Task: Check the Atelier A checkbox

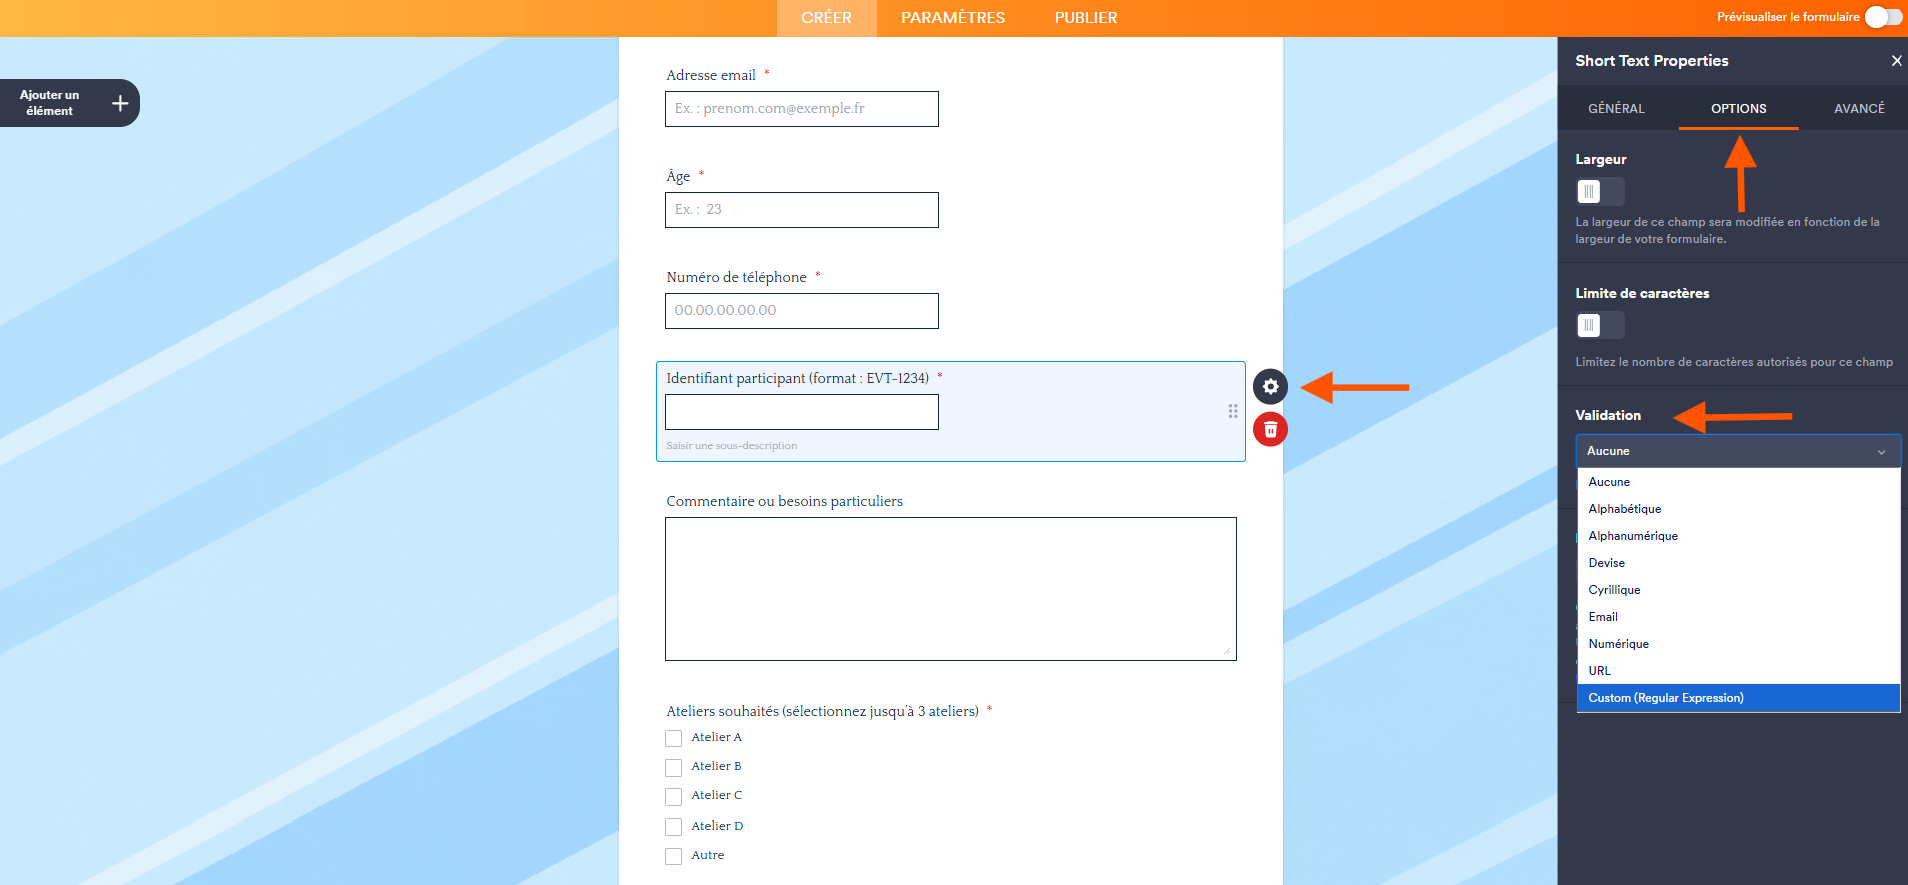Action: [674, 738]
